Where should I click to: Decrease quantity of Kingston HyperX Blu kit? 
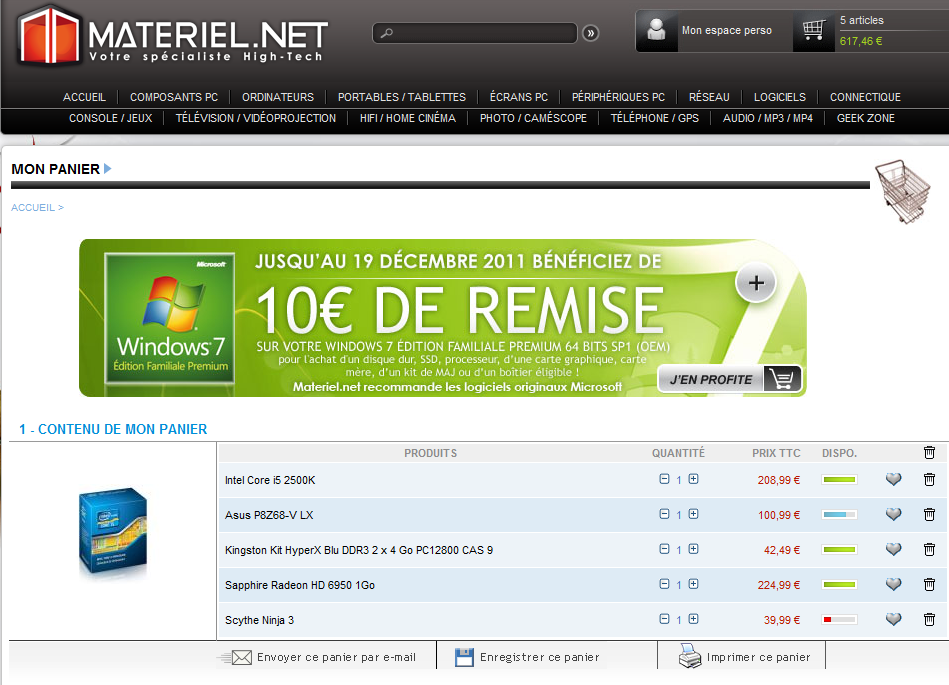click(664, 550)
